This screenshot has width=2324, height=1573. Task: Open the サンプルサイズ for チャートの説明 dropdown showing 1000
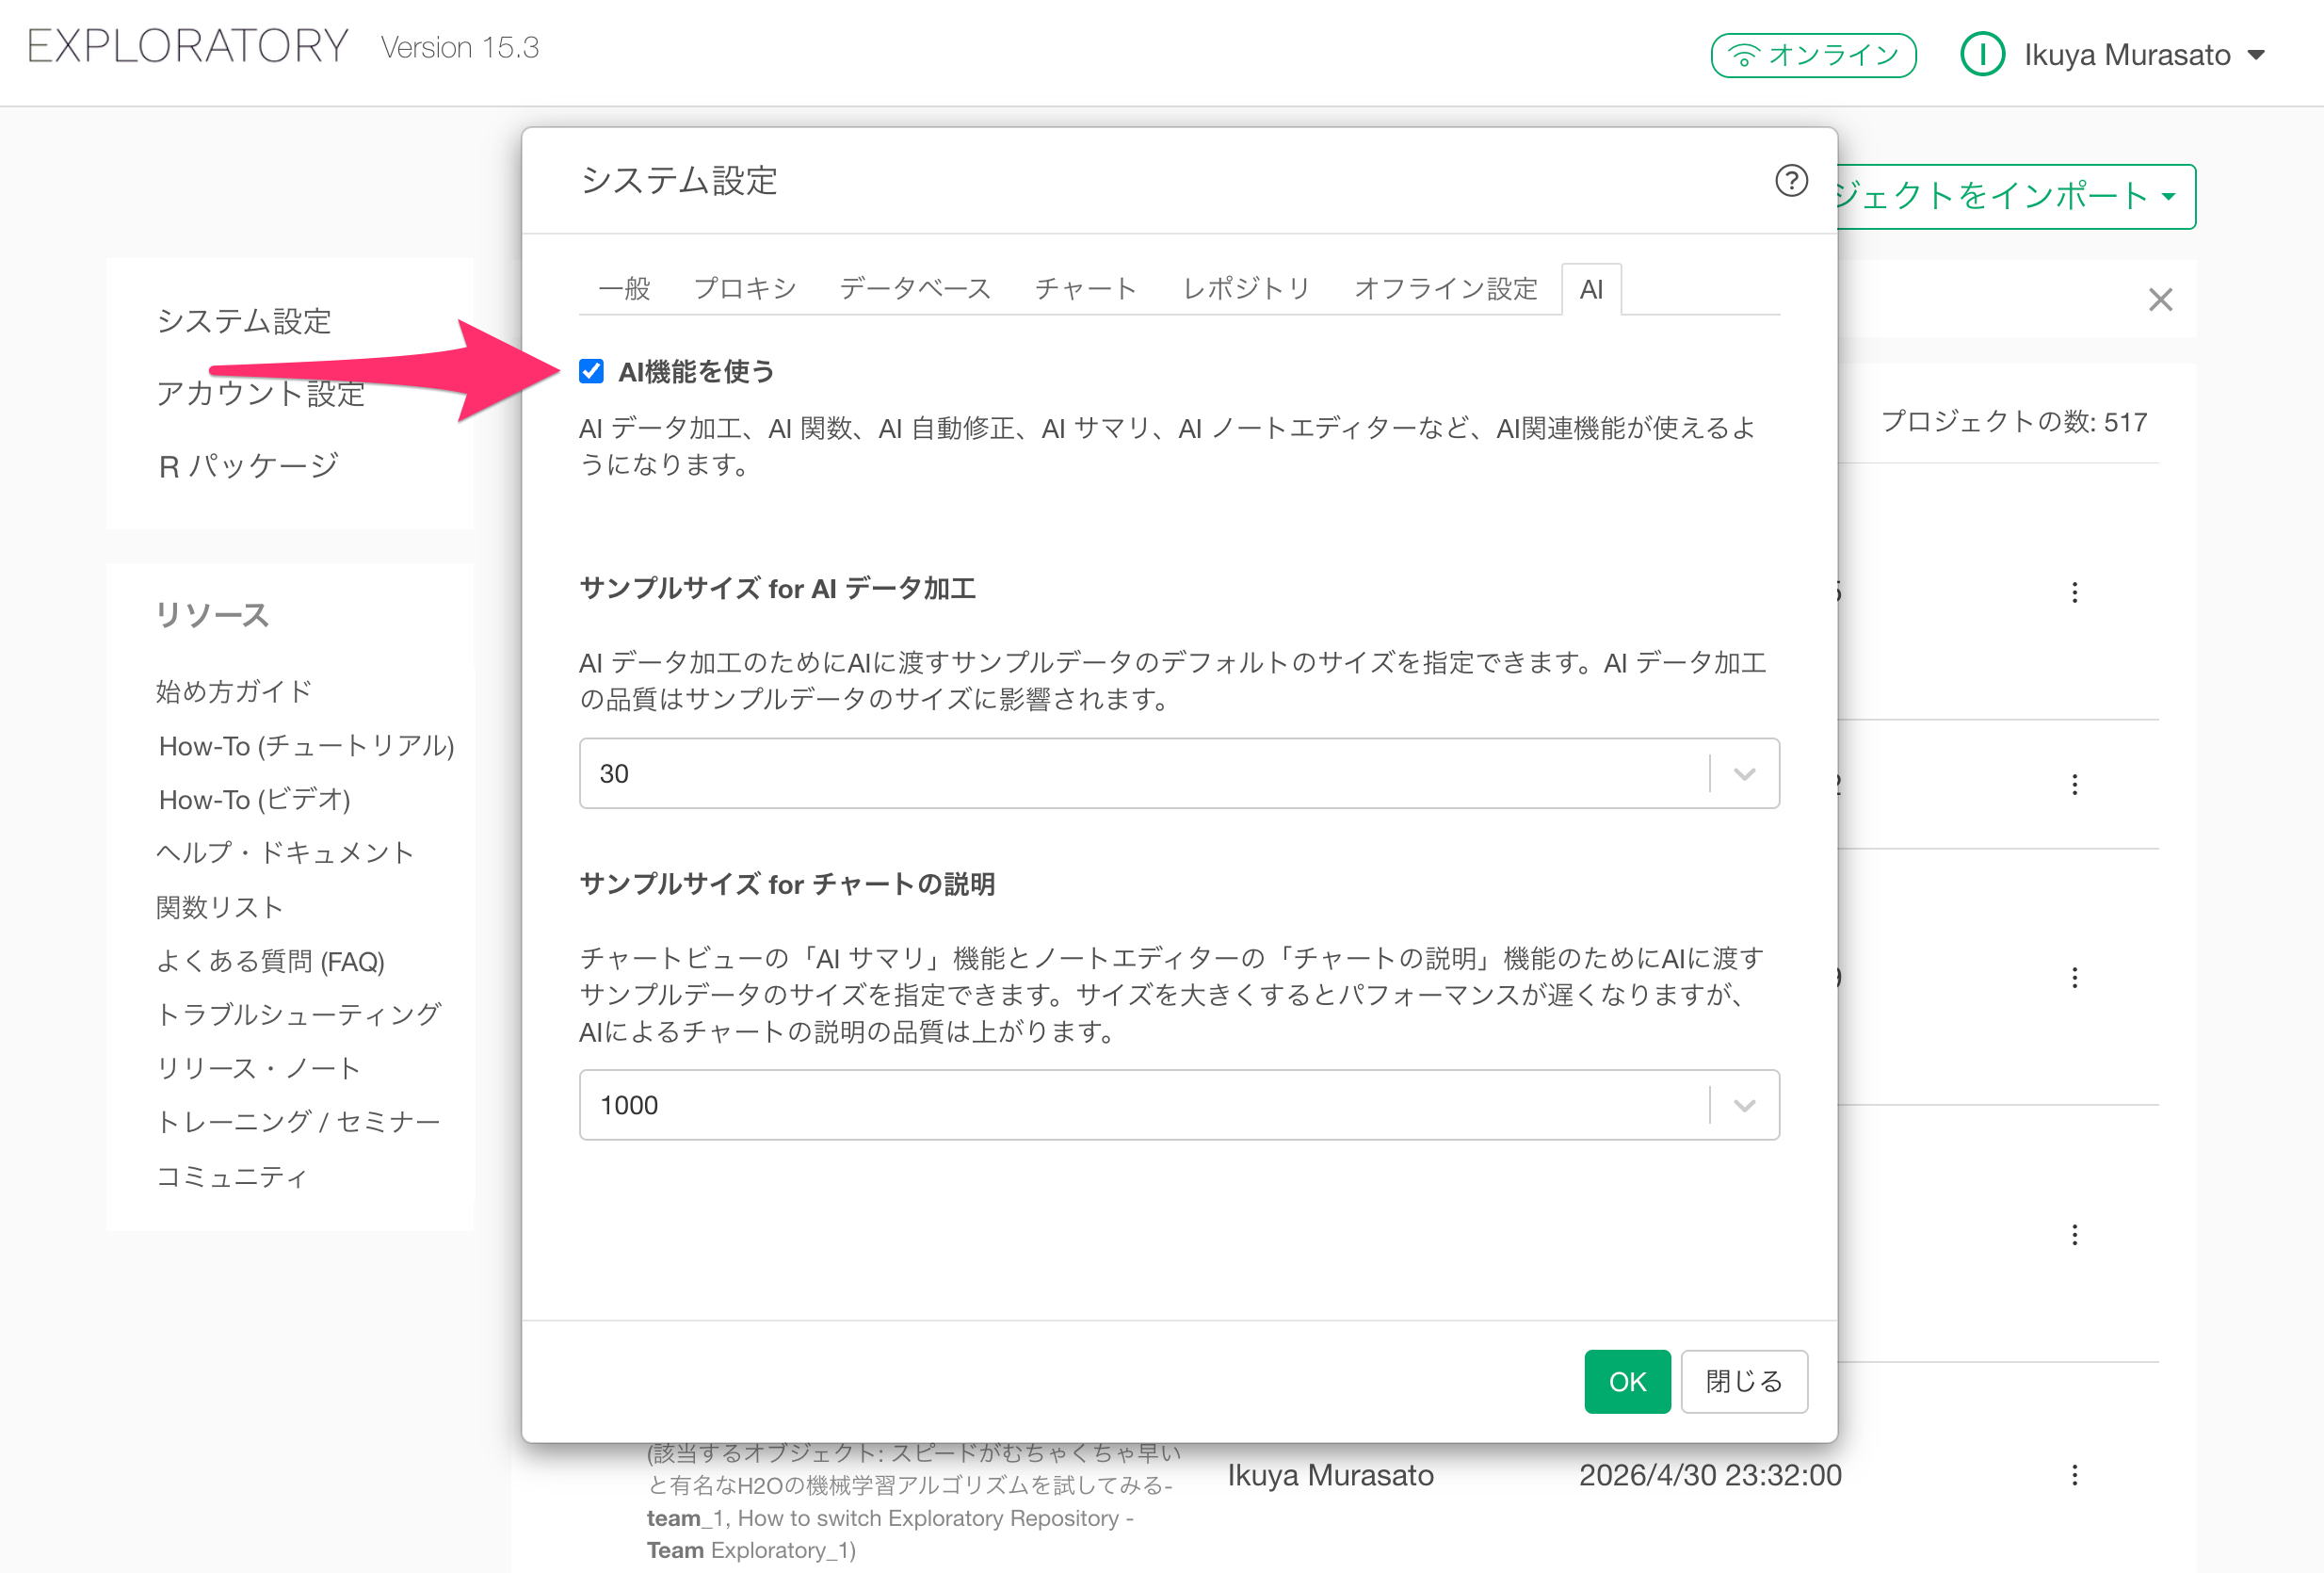coord(1179,1105)
